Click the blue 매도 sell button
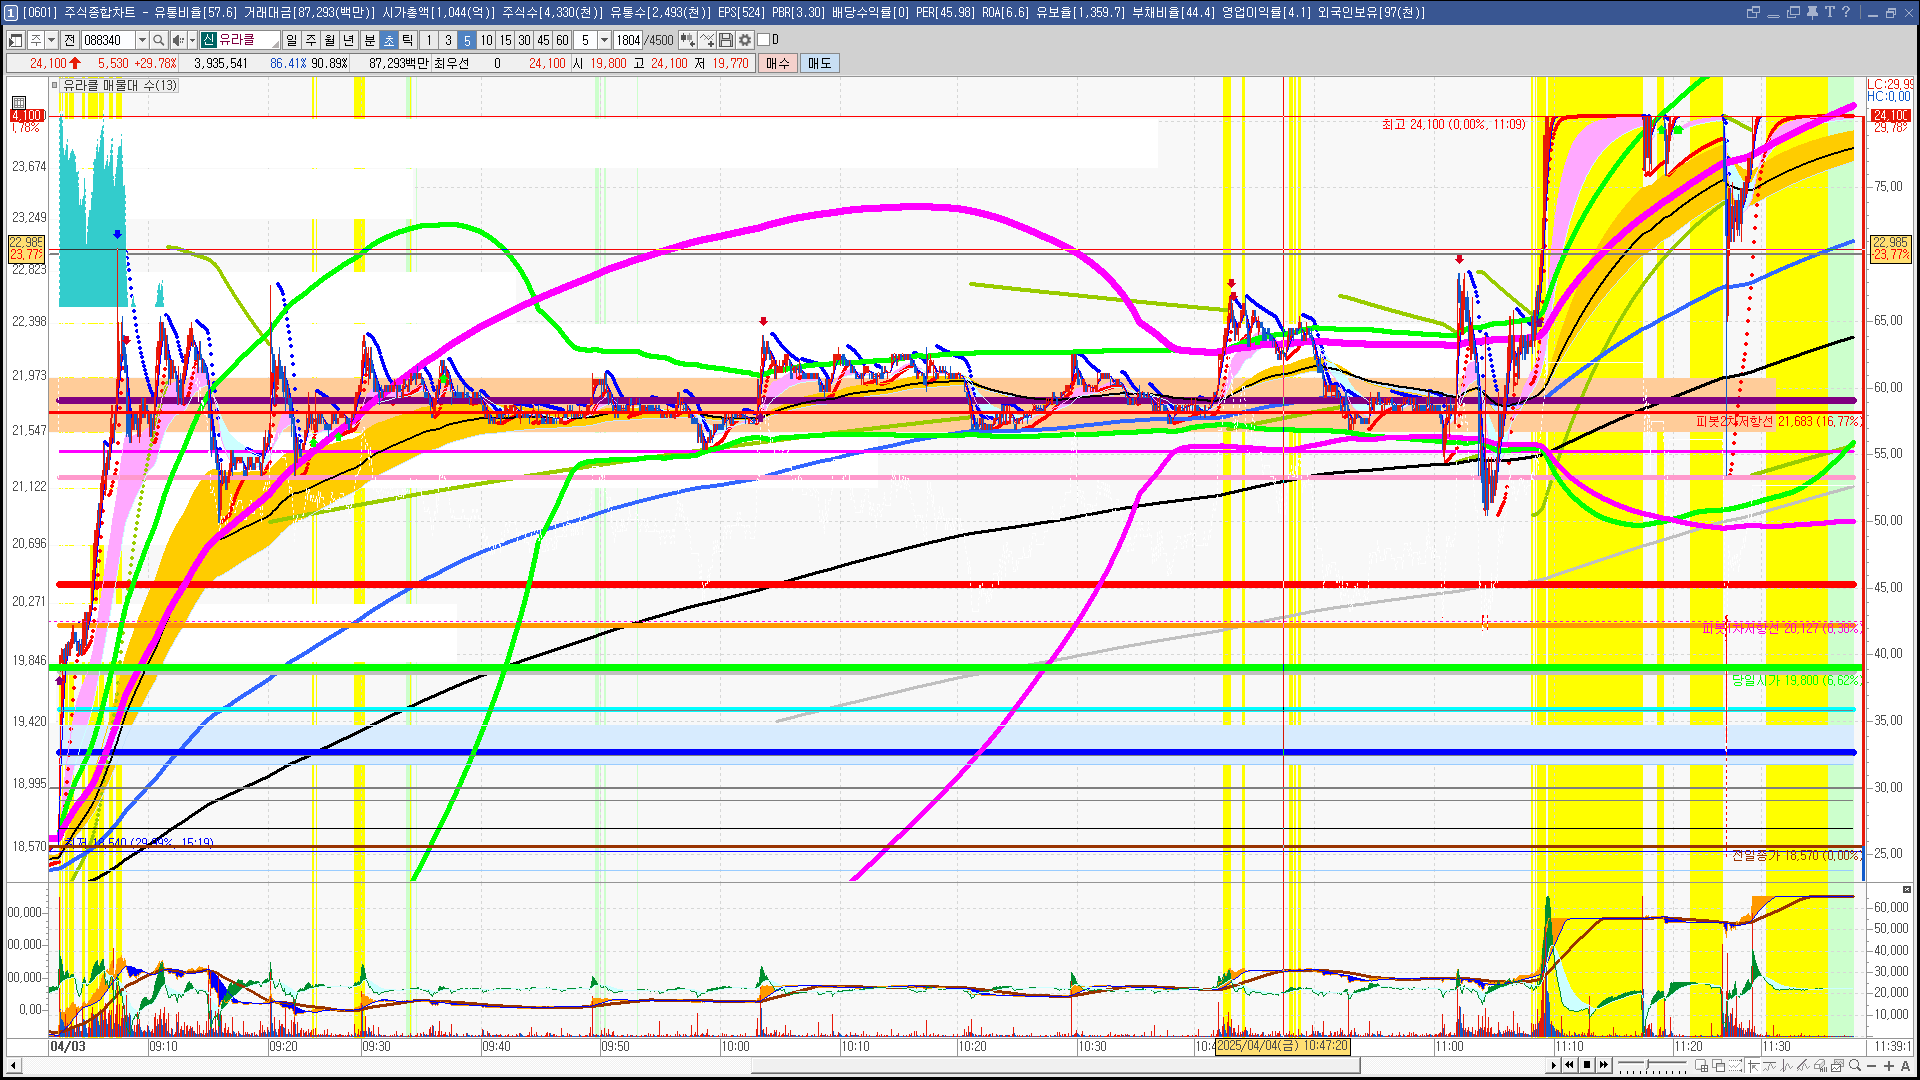 click(x=819, y=63)
